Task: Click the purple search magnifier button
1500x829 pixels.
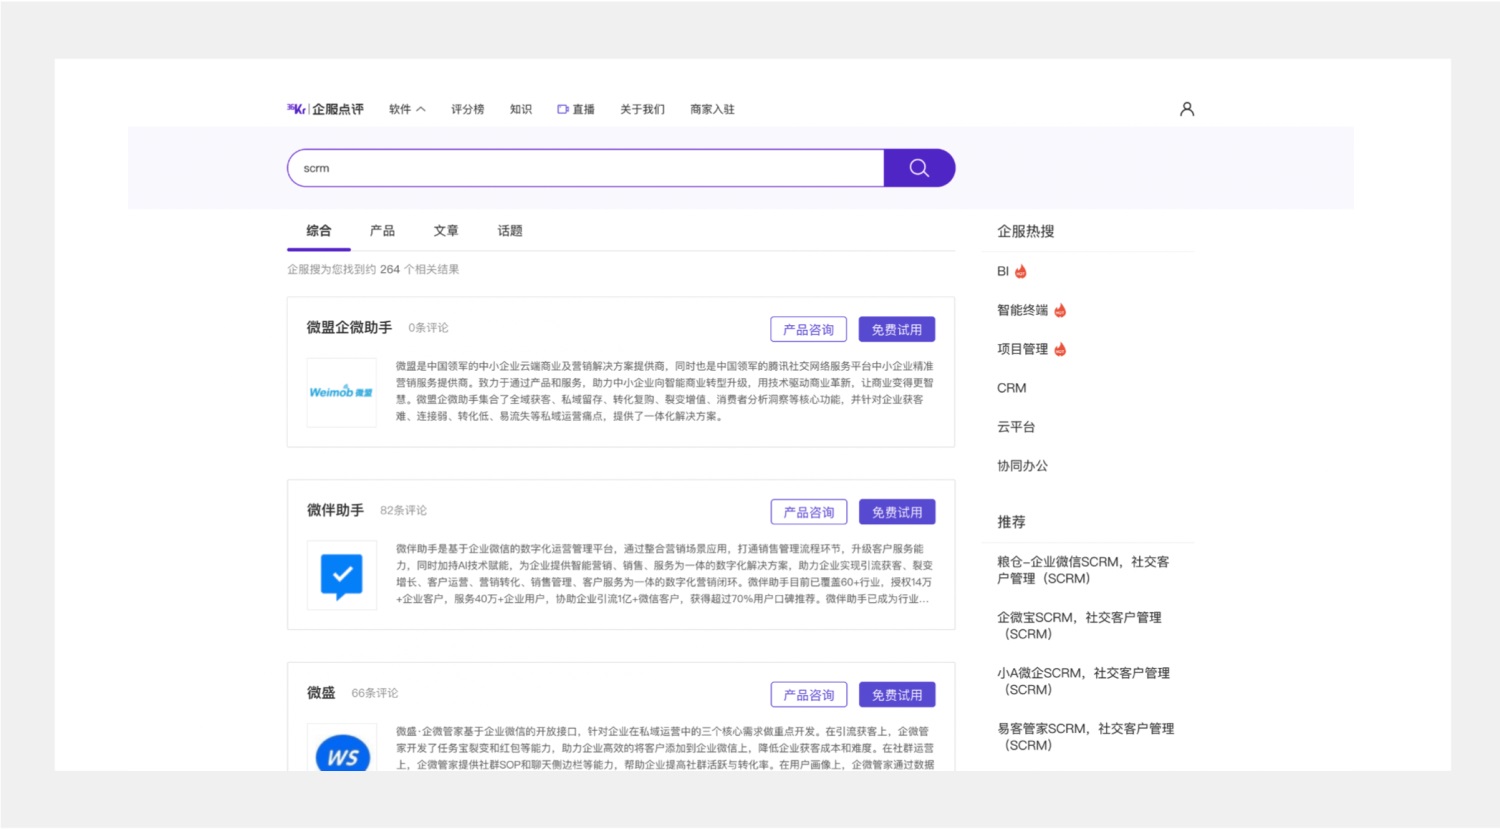Action: [x=919, y=168]
